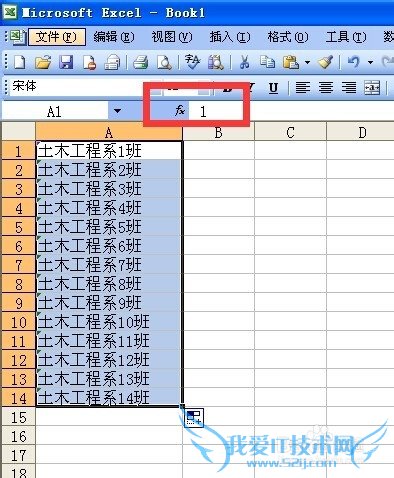Image resolution: width=394 pixels, height=478 pixels.
Task: Click the Excel workbook icon left of 文件
Action: click(x=17, y=37)
